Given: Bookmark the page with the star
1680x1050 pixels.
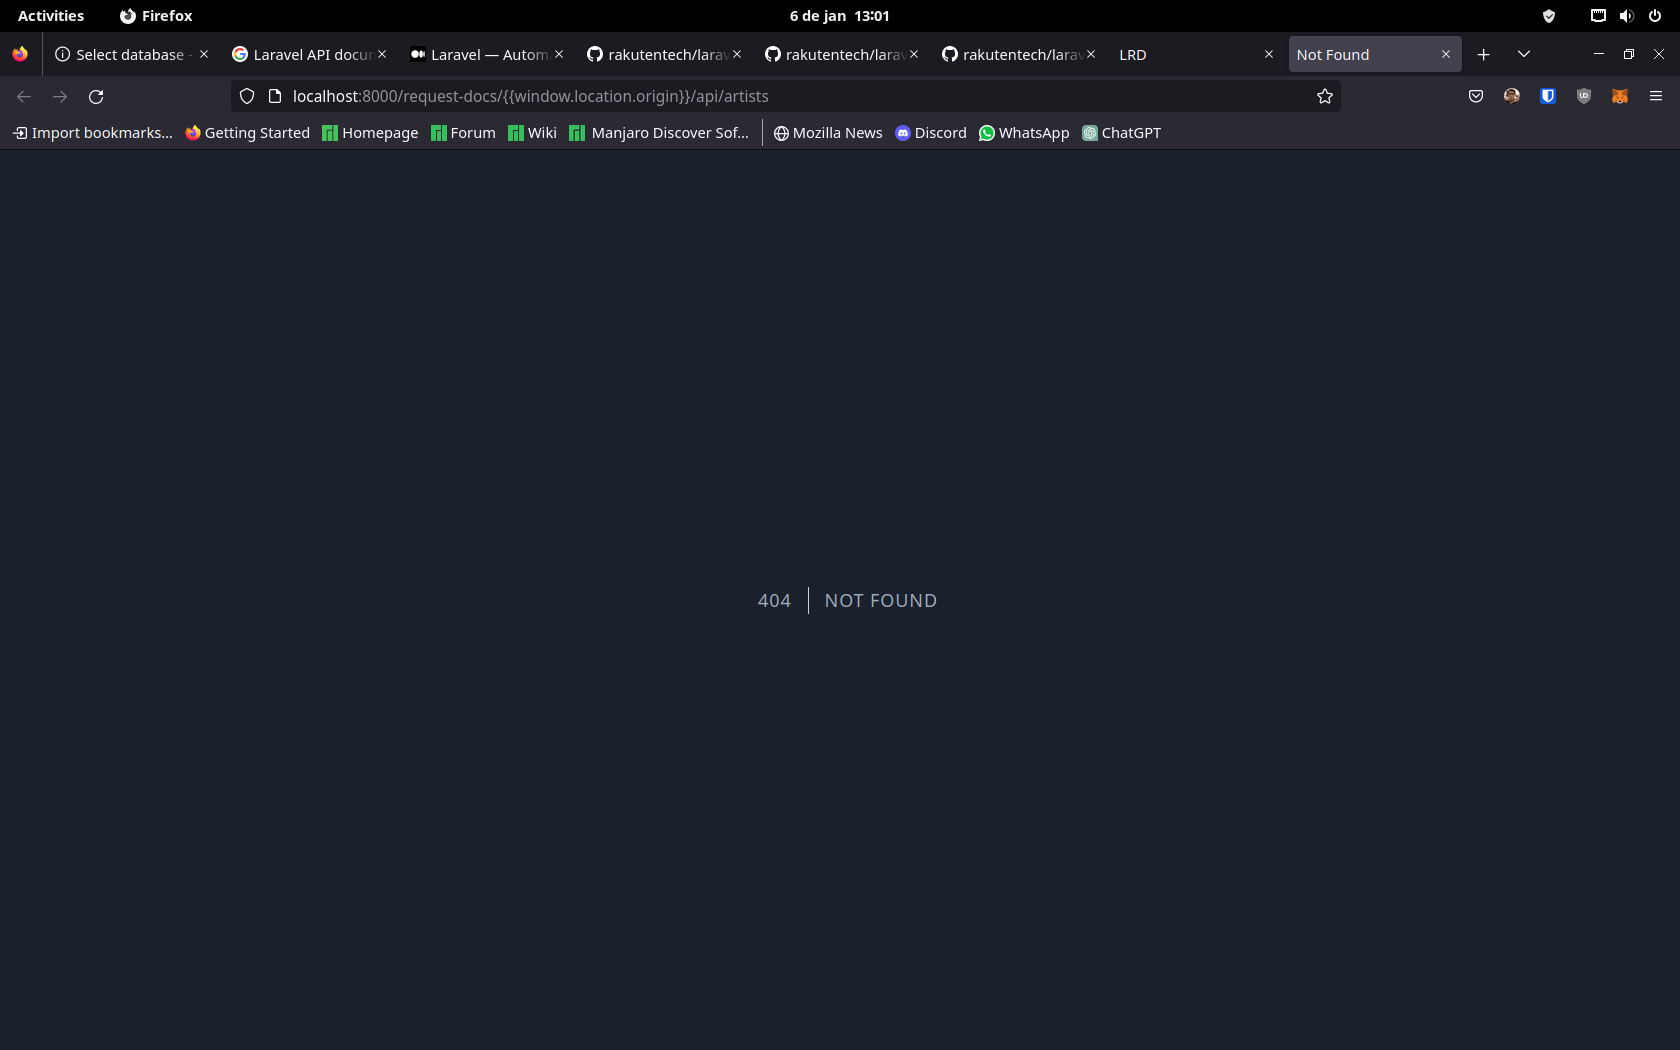Looking at the screenshot, I should [1324, 96].
